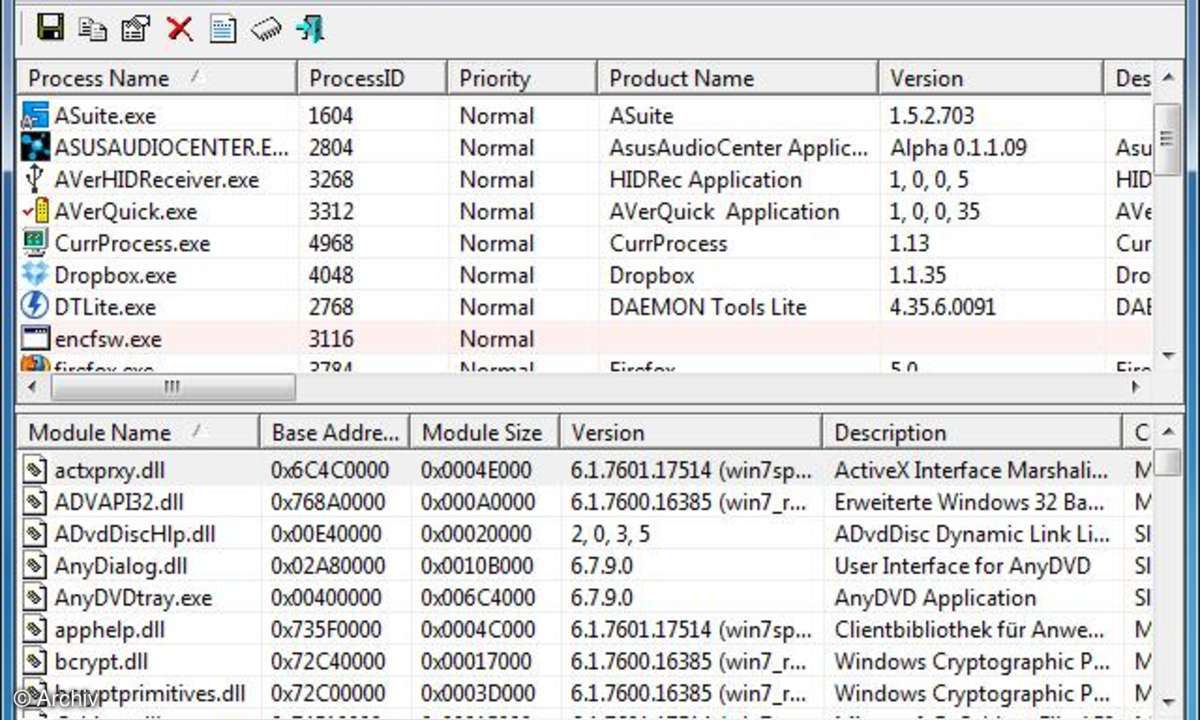This screenshot has width=1200, height=720.
Task: Click process ID cell 4968
Action: [x=332, y=244]
